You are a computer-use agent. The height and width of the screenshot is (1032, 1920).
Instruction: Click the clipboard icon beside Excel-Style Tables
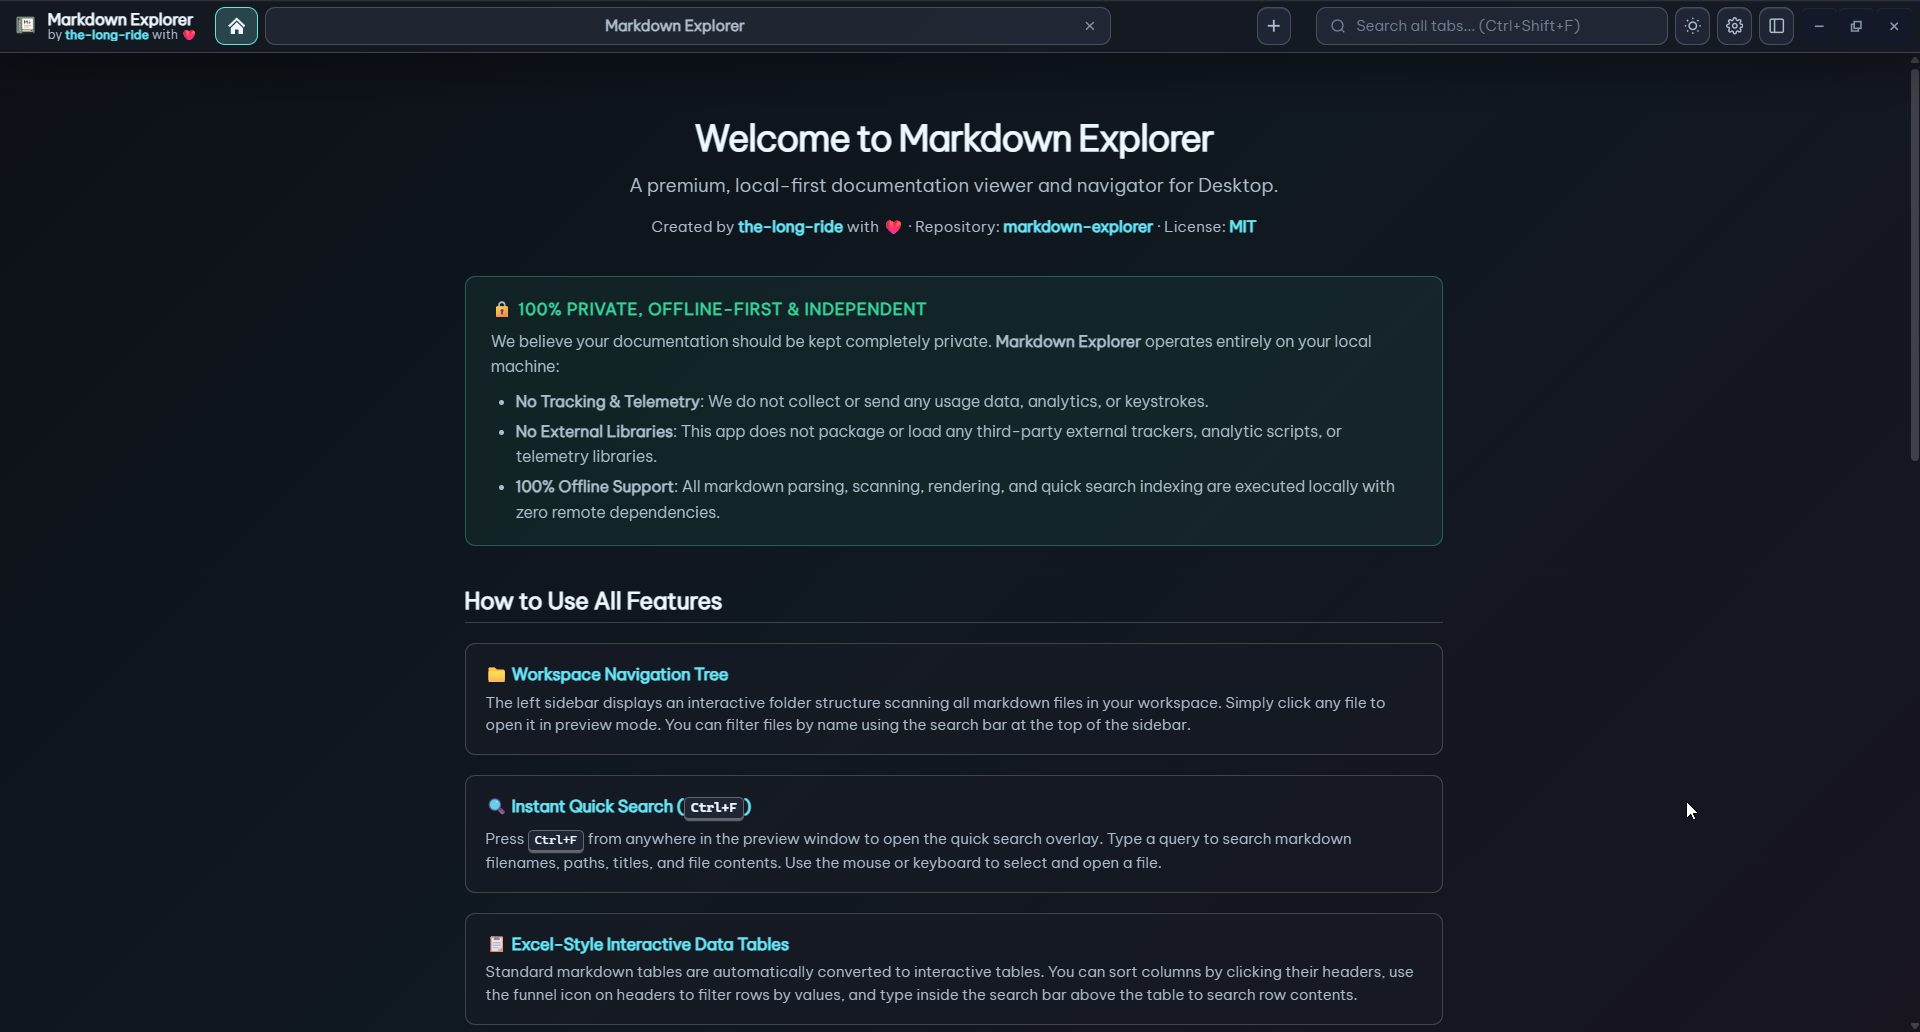496,944
